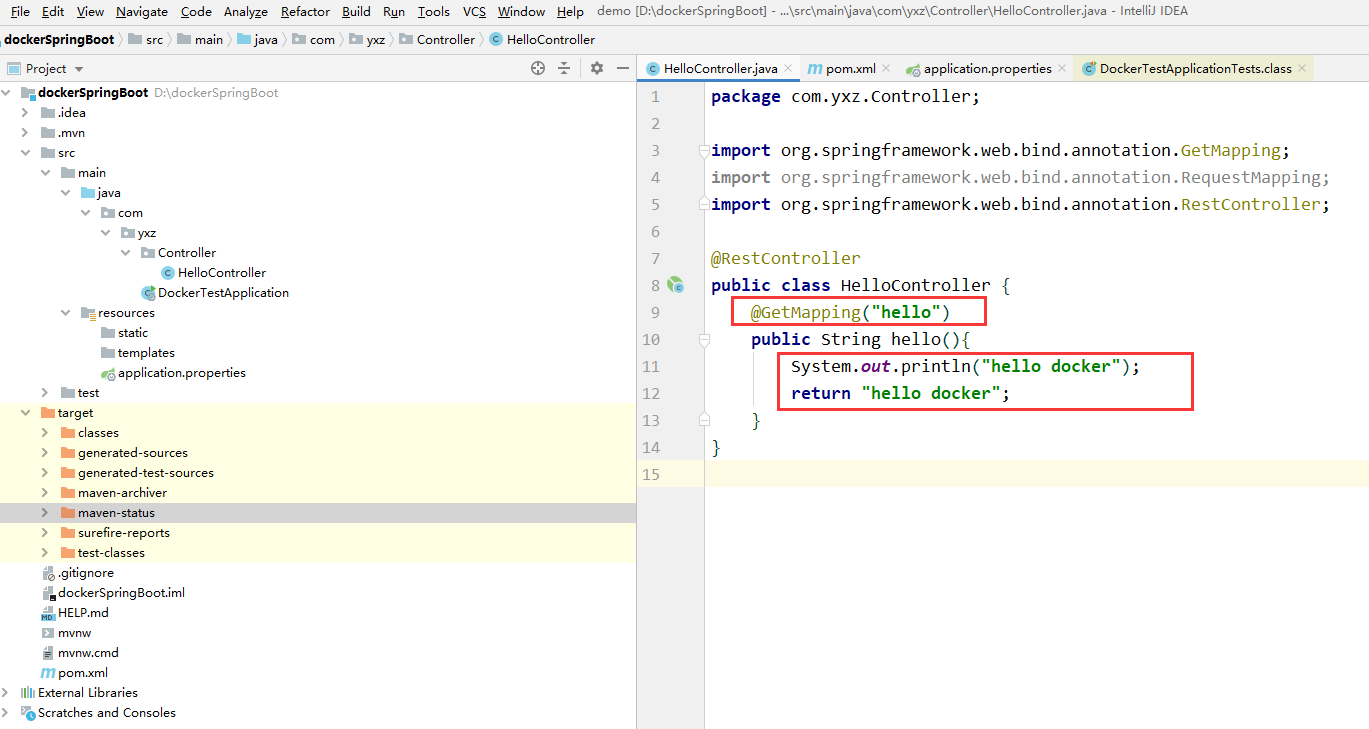Click the application.properties file icon in editor tabs
This screenshot has width=1369, height=729.
pos(913,68)
